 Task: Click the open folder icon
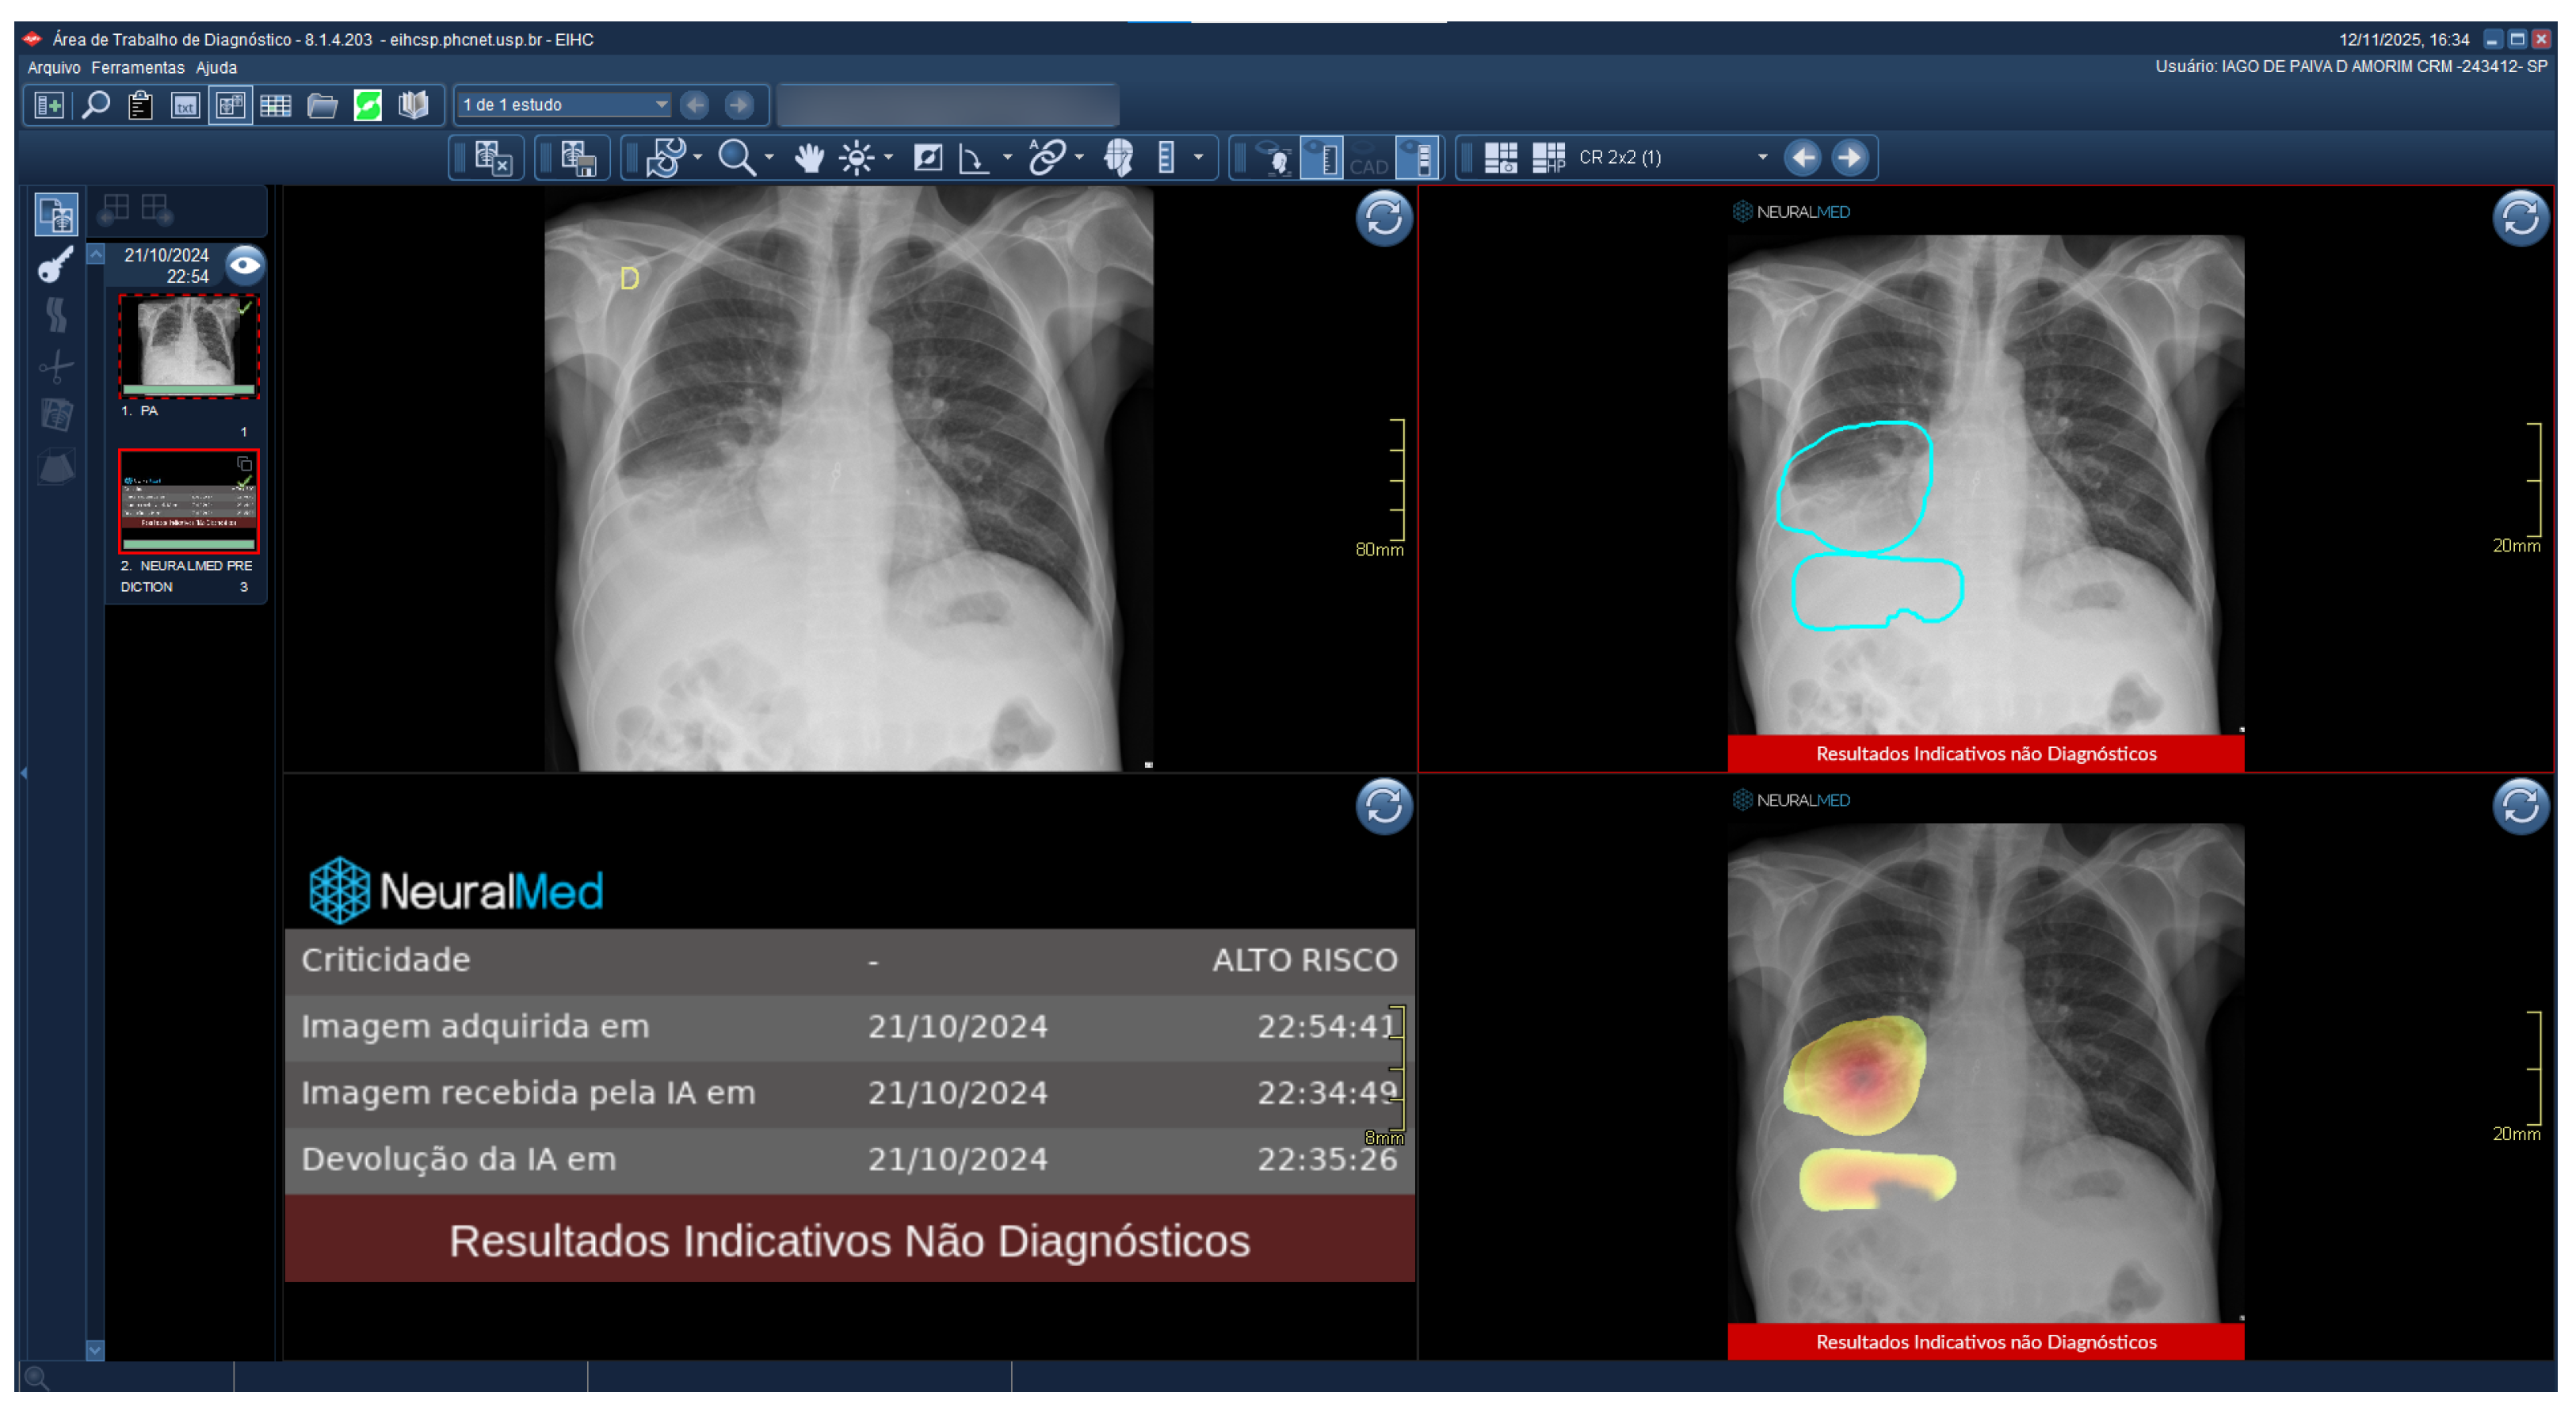[x=321, y=105]
